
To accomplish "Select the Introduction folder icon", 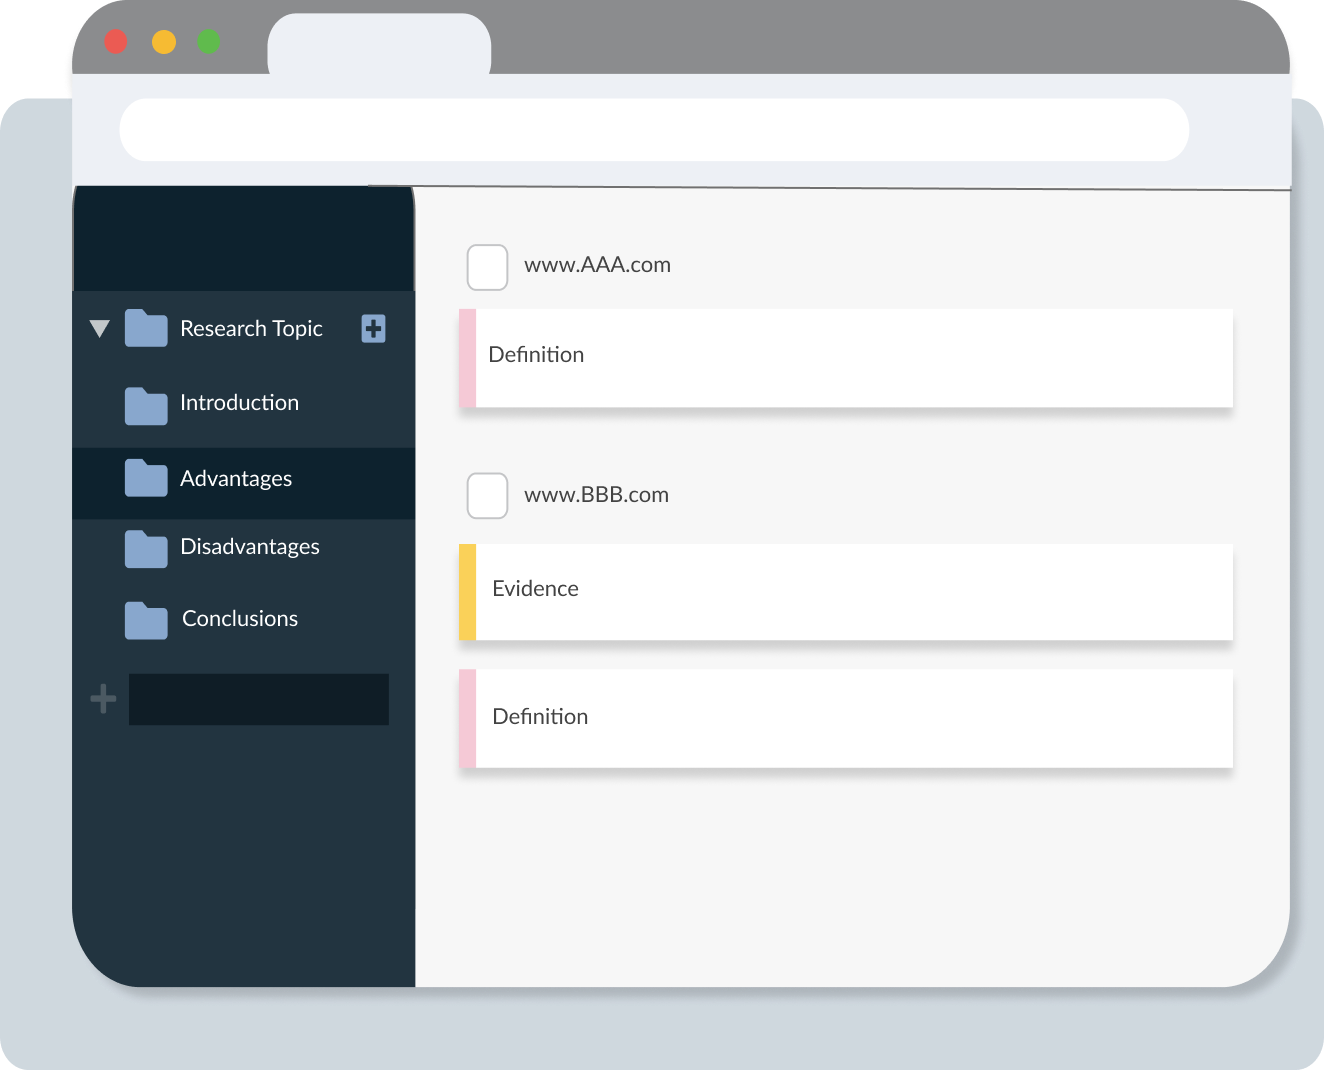I will click(x=145, y=405).
